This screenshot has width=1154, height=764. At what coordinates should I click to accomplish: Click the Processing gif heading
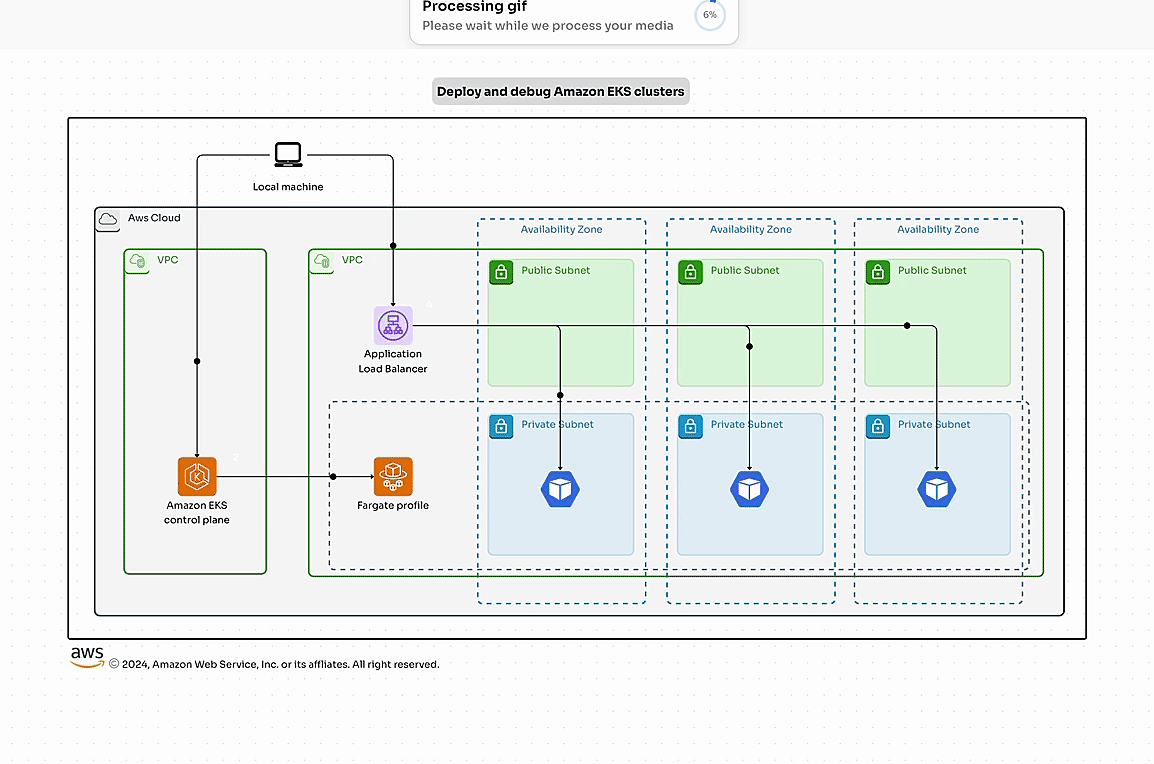(475, 7)
